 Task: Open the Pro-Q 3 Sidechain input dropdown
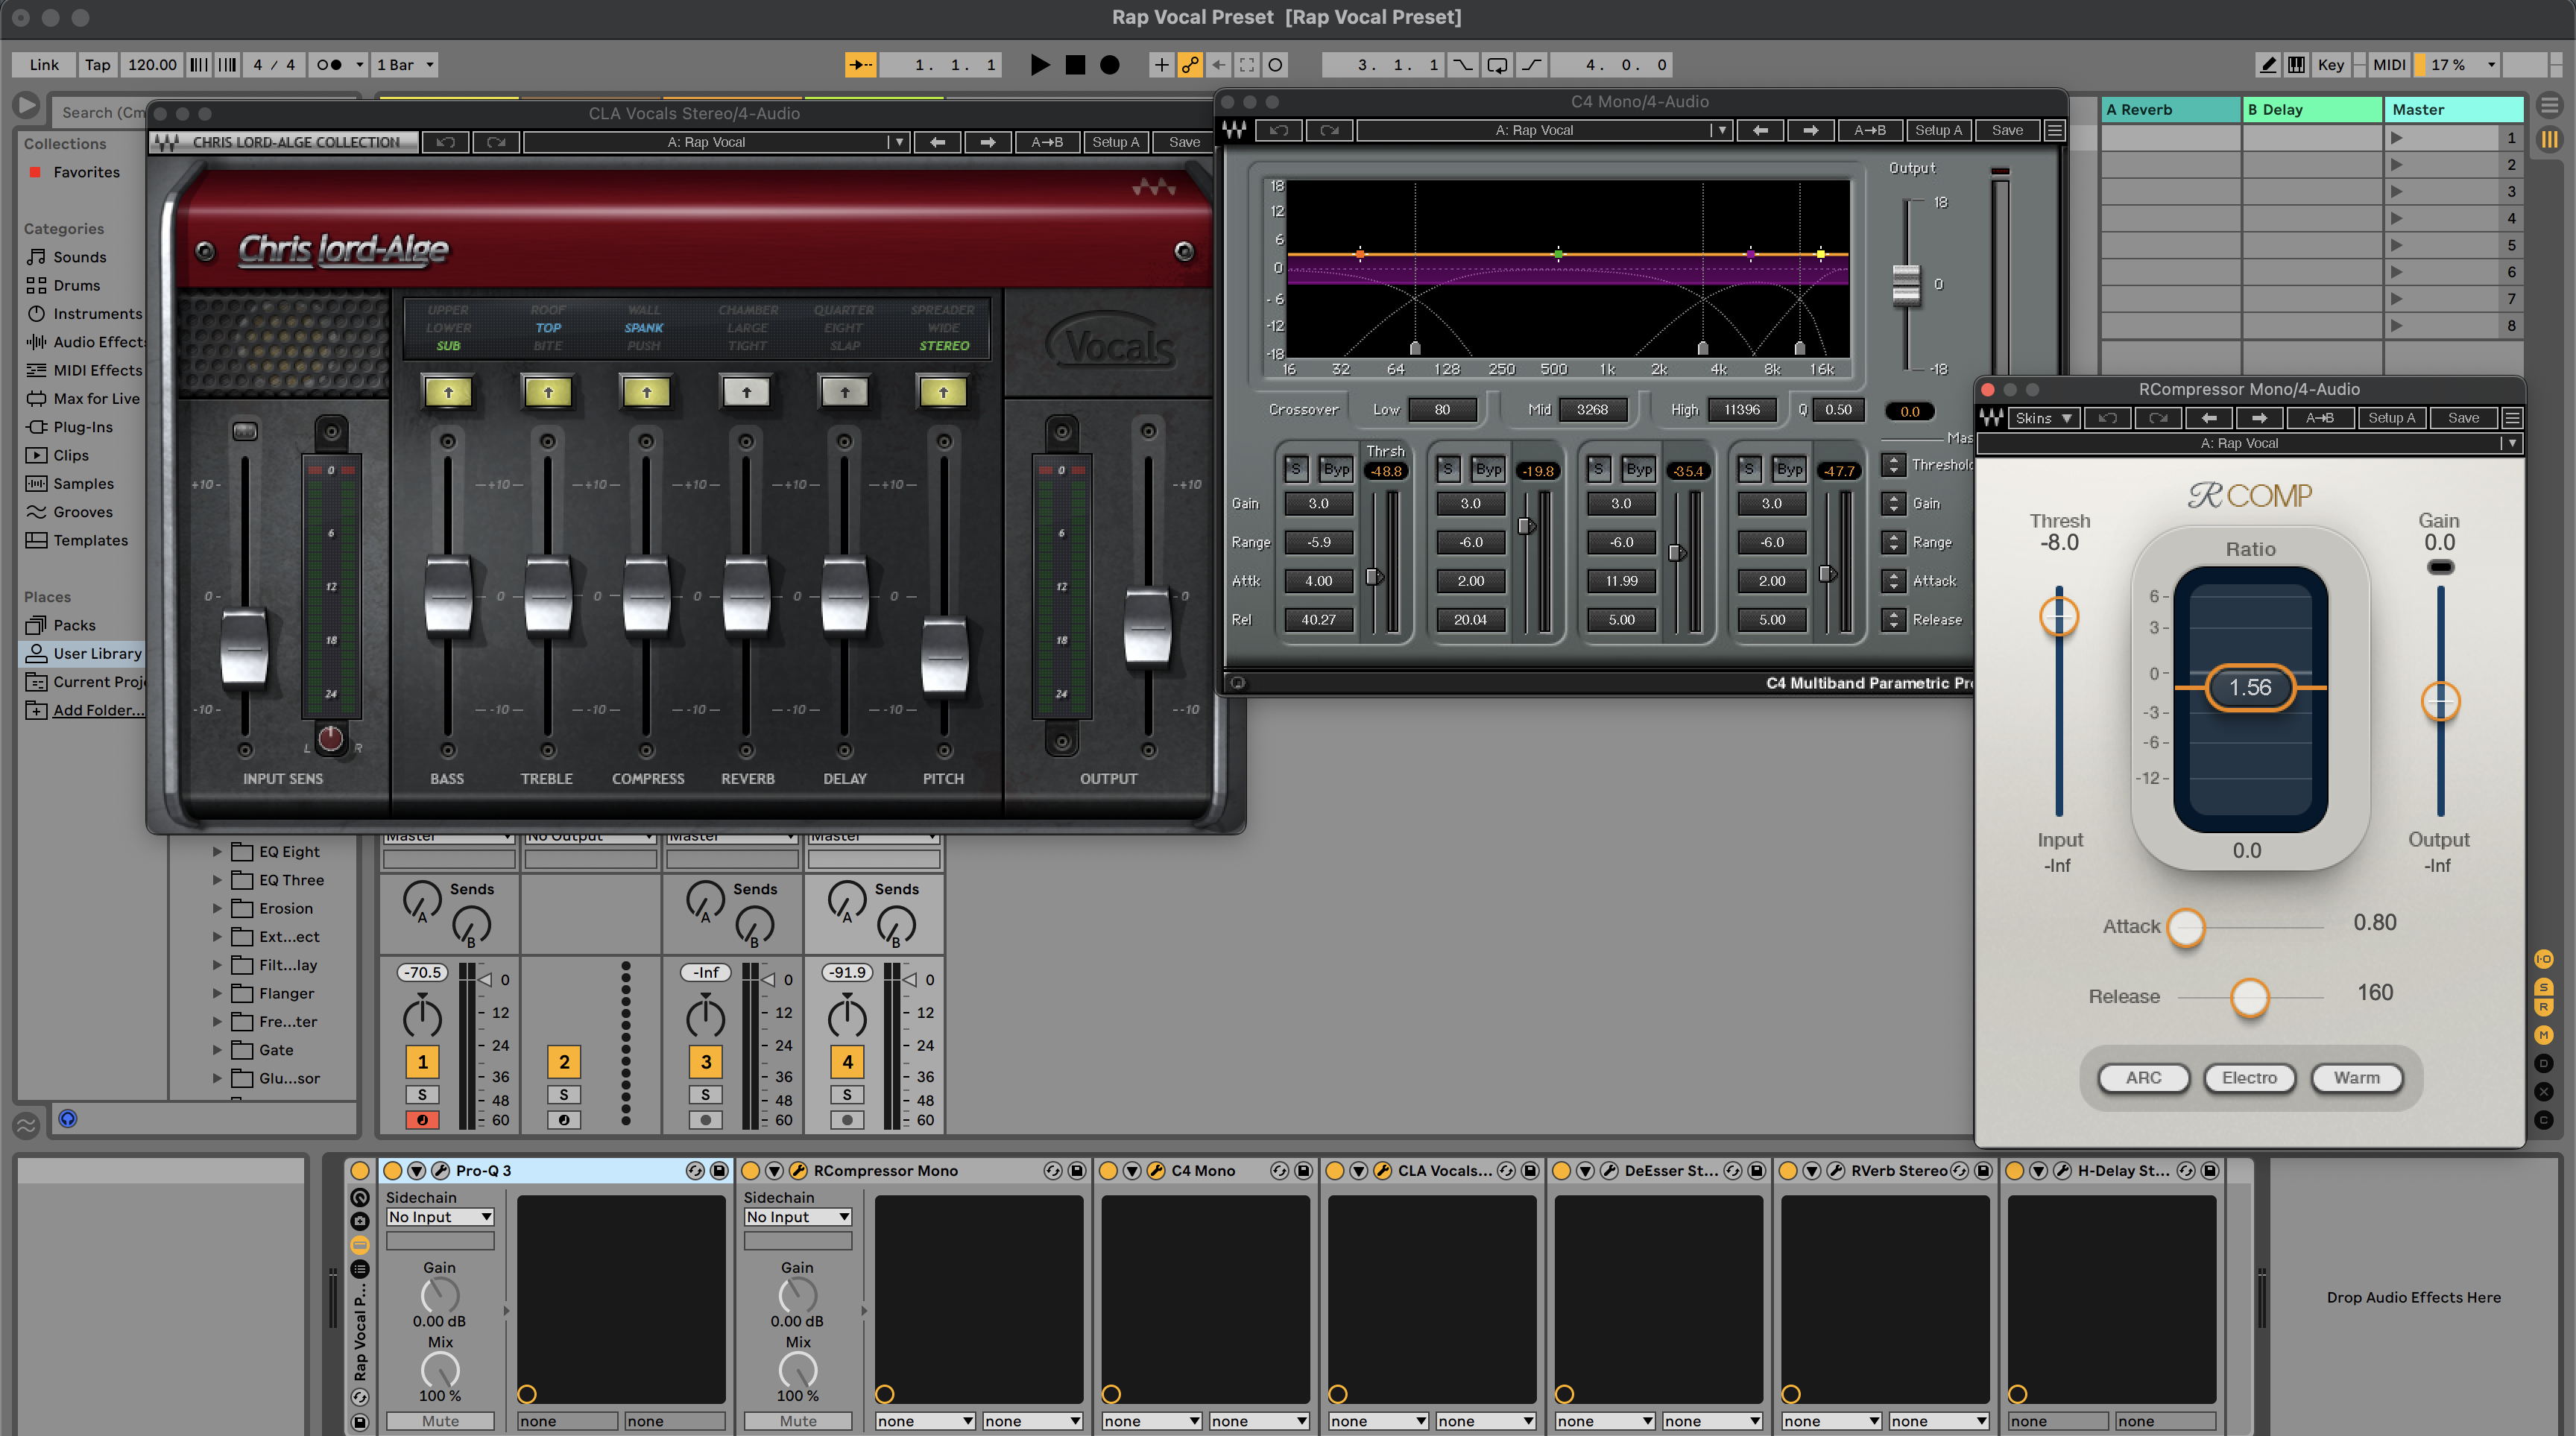pyautogui.click(x=440, y=1217)
